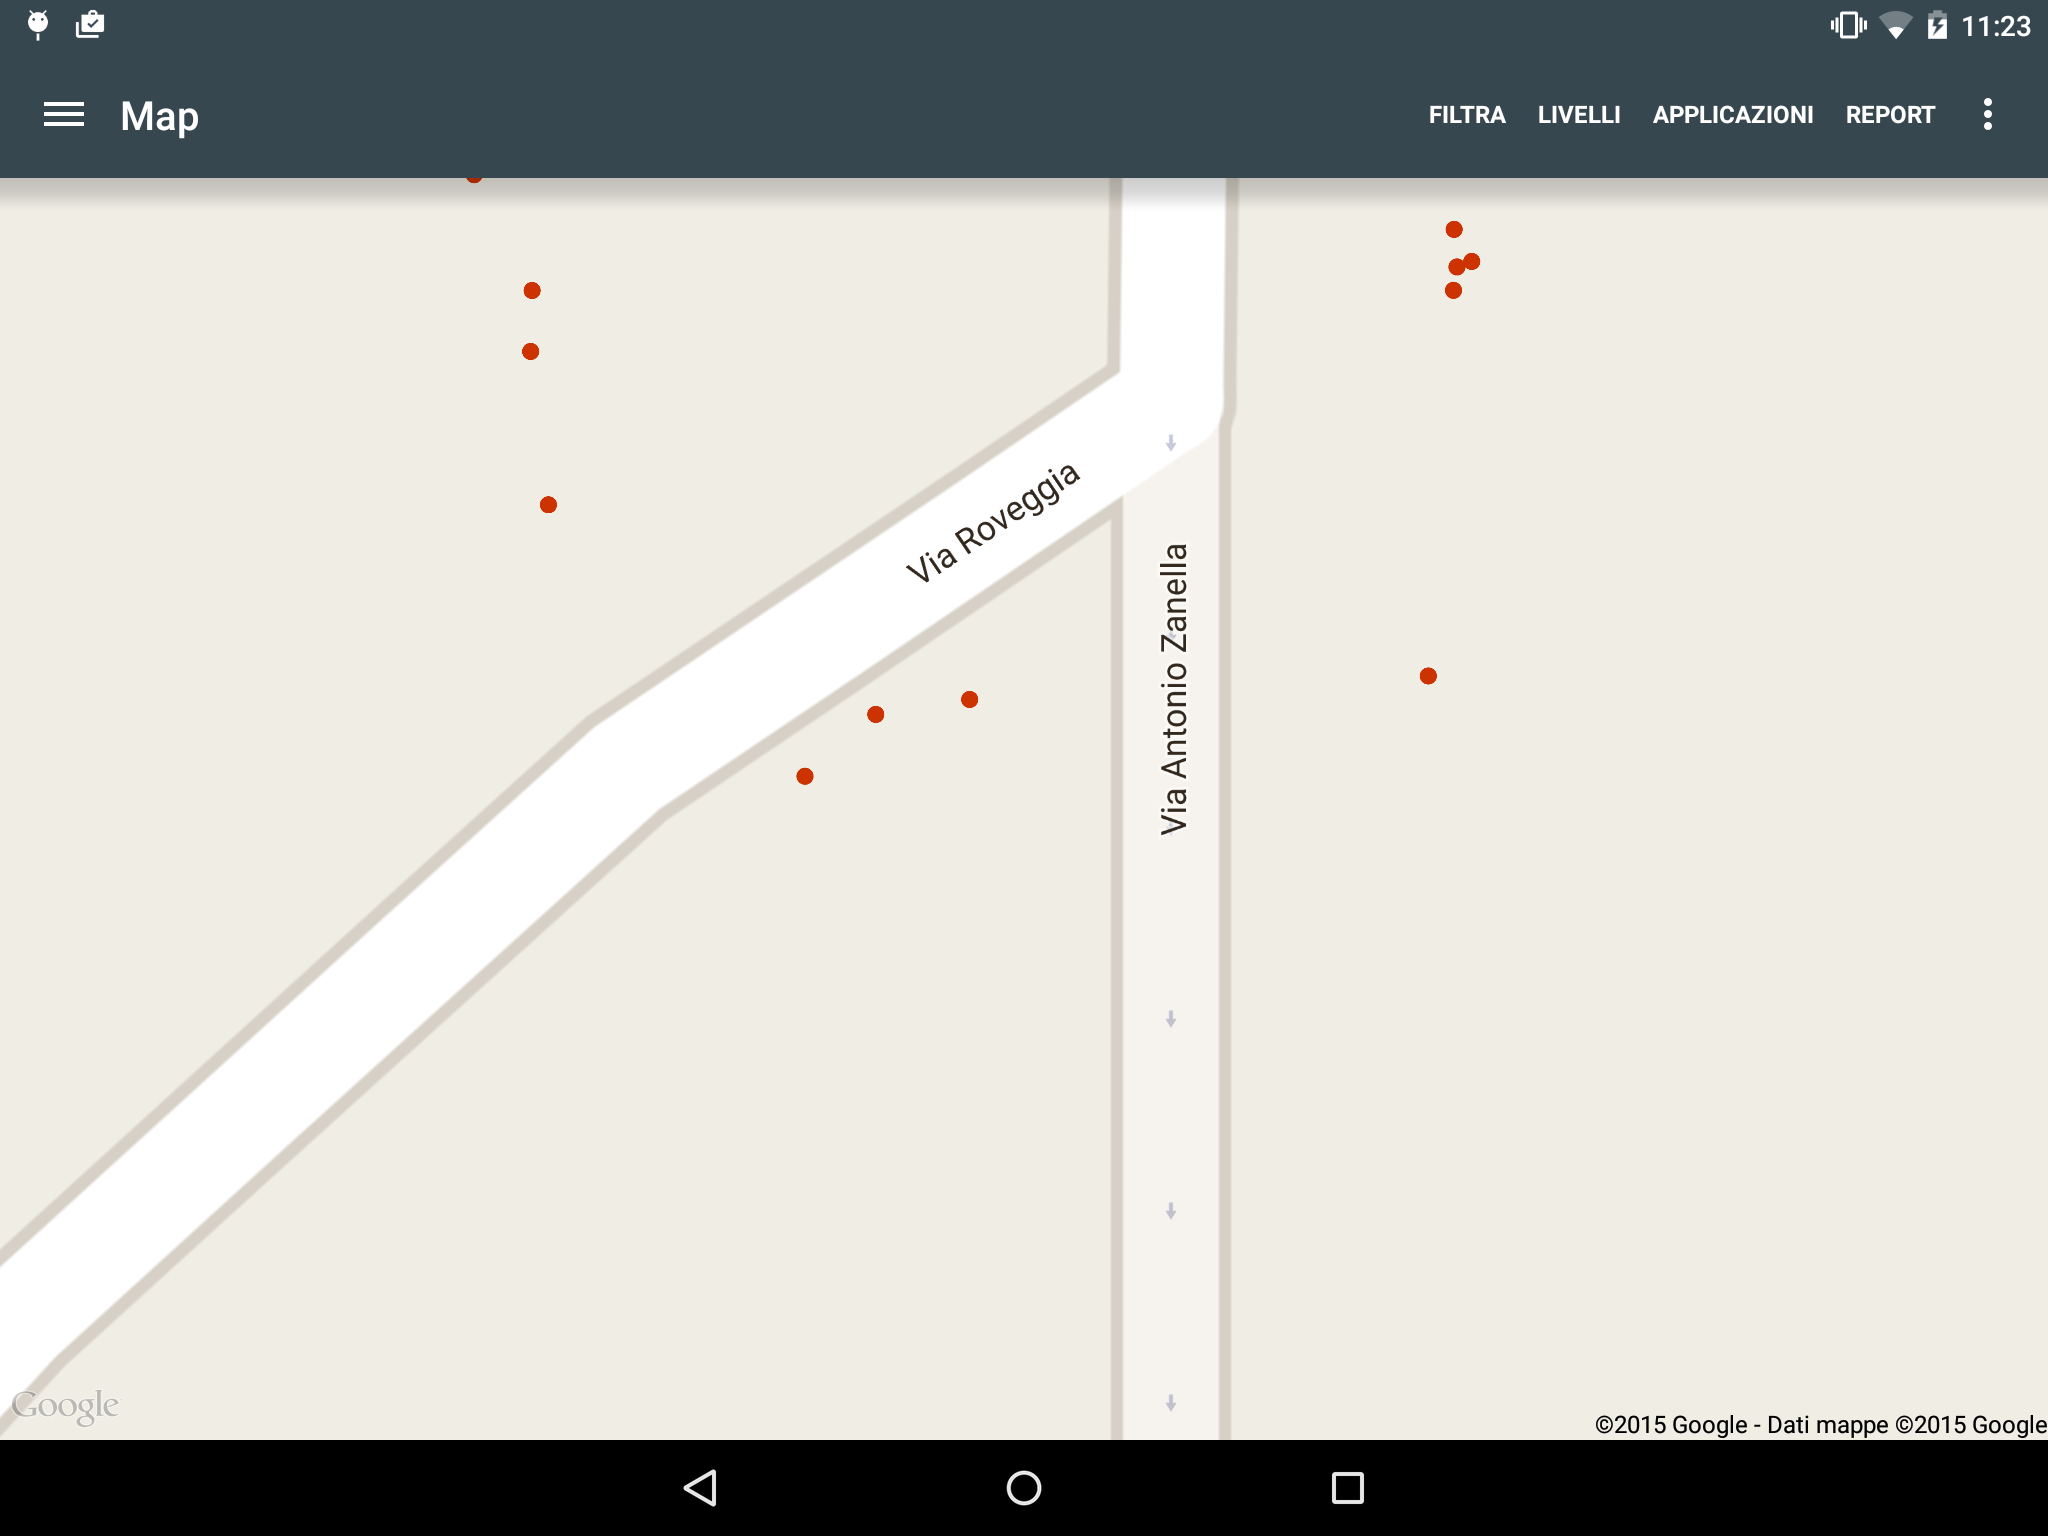Open the LIVELLI layers menu

tap(1578, 115)
